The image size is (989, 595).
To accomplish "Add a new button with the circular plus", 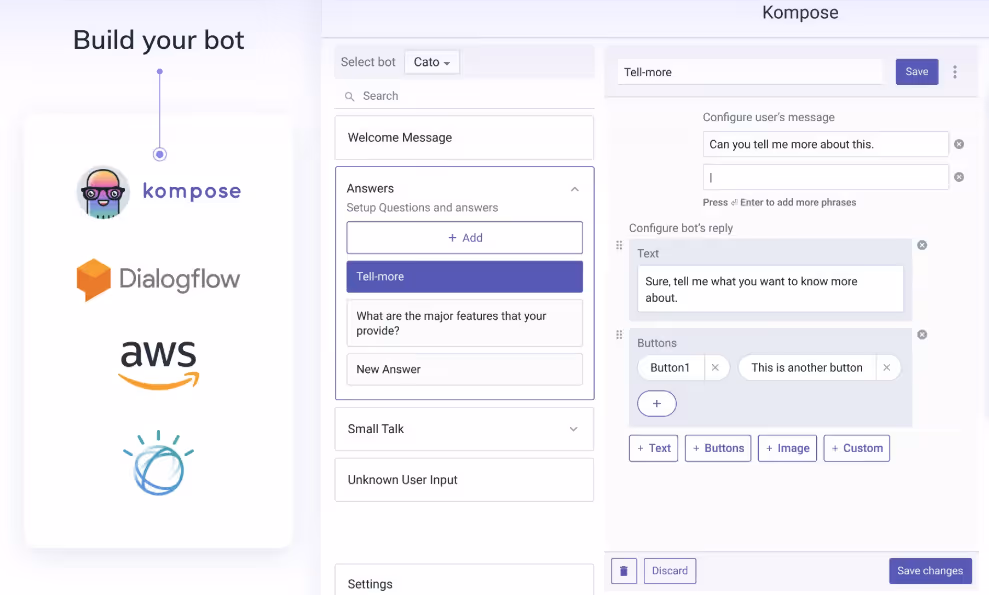I will 657,403.
